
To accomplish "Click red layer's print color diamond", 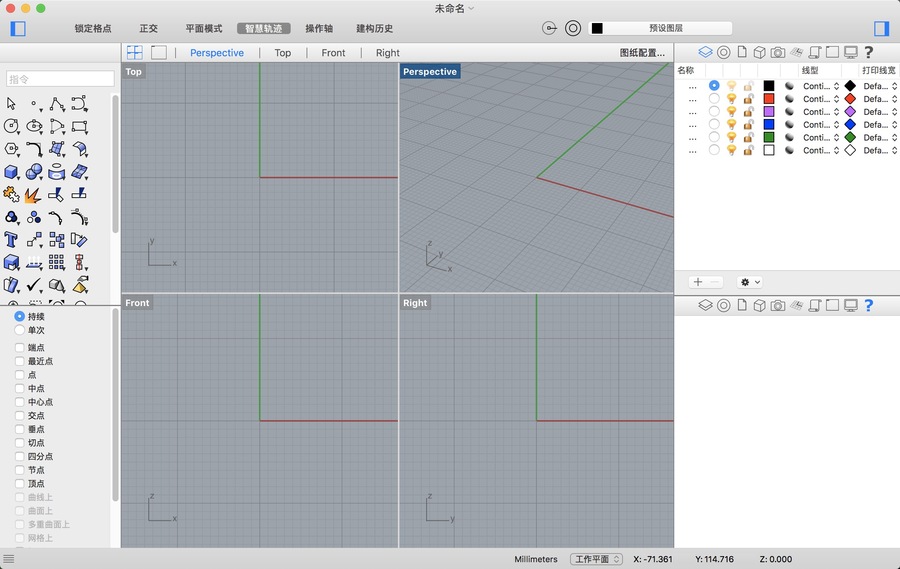I will pyautogui.click(x=850, y=99).
